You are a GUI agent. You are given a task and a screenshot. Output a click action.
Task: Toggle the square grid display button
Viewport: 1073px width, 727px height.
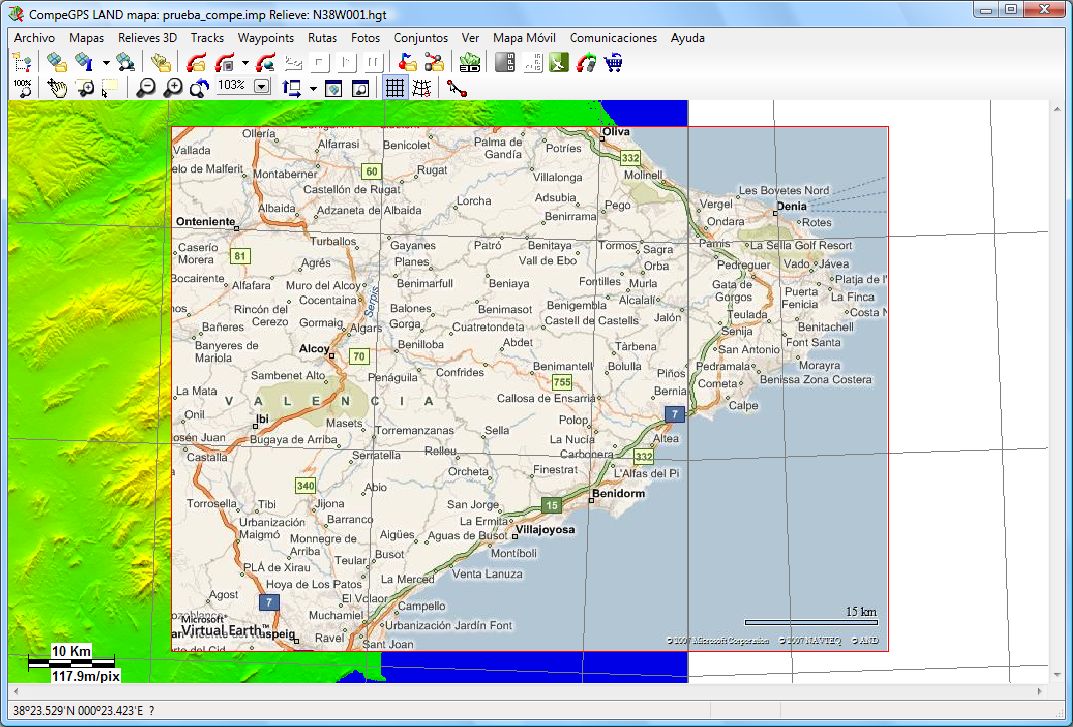[395, 88]
